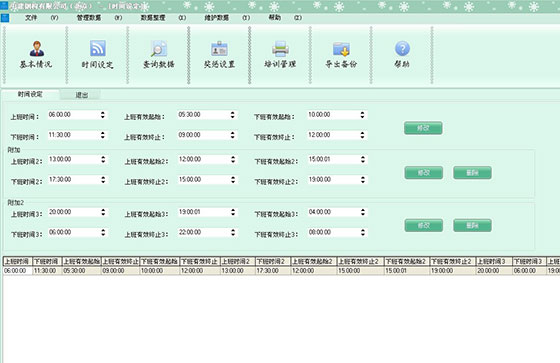Switch to the 时间设定 tab
Screen dimensions: 560x363
(x=30, y=94)
